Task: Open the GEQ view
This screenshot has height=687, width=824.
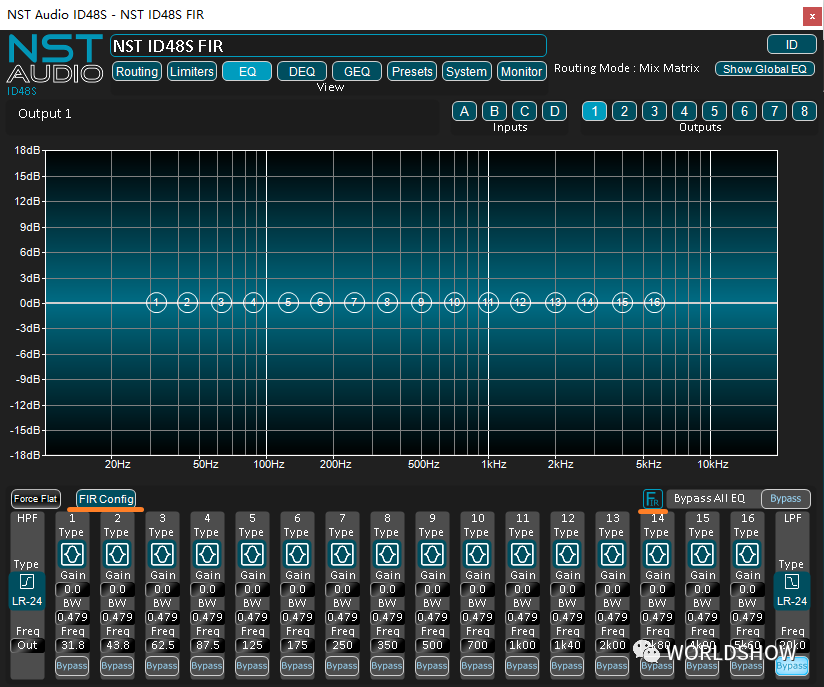Action: (357, 71)
